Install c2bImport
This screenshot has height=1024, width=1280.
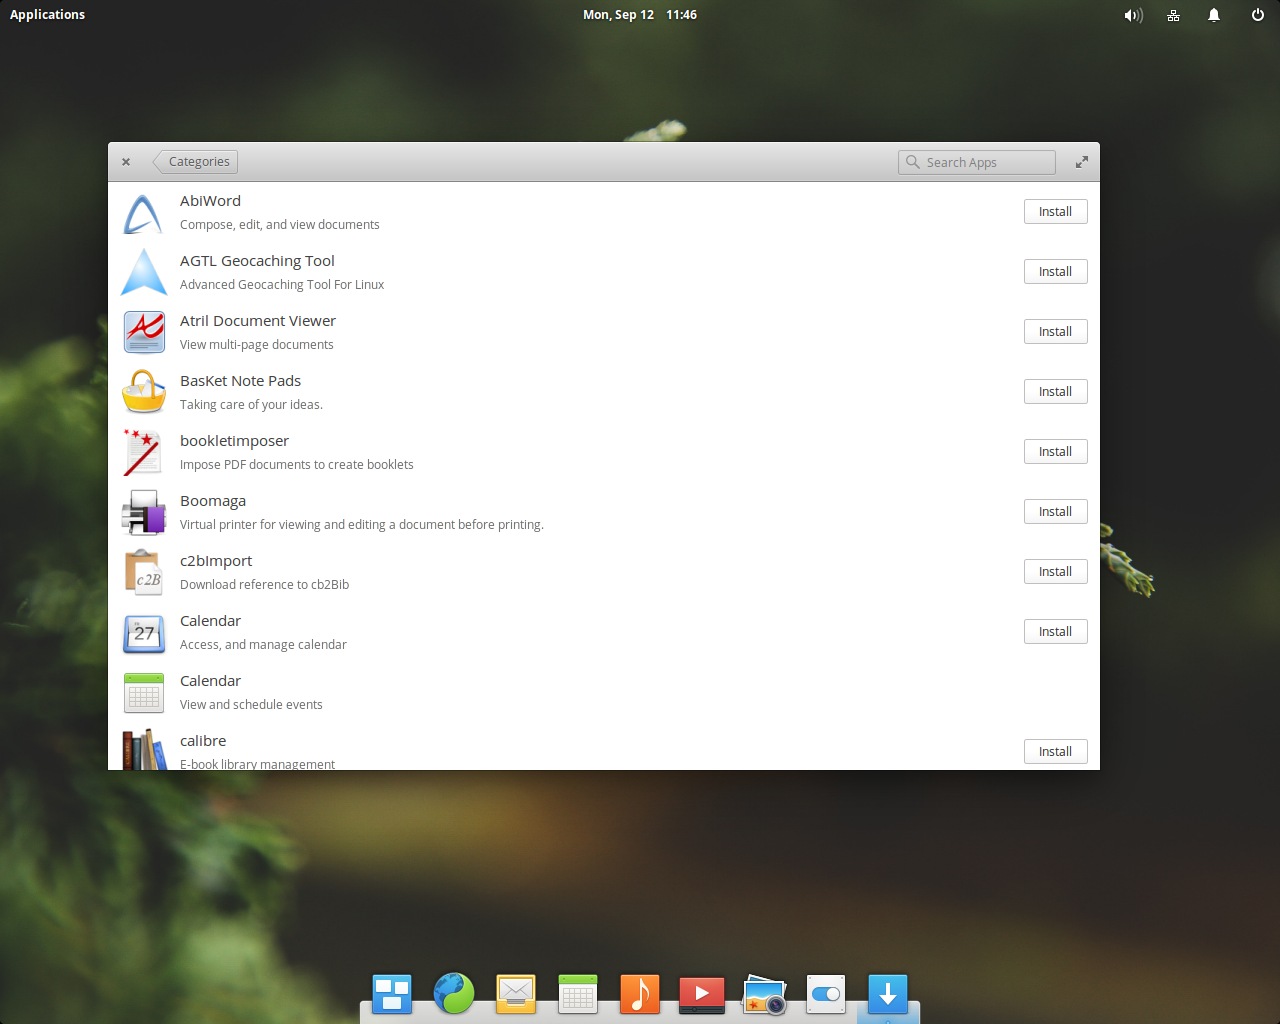1055,572
